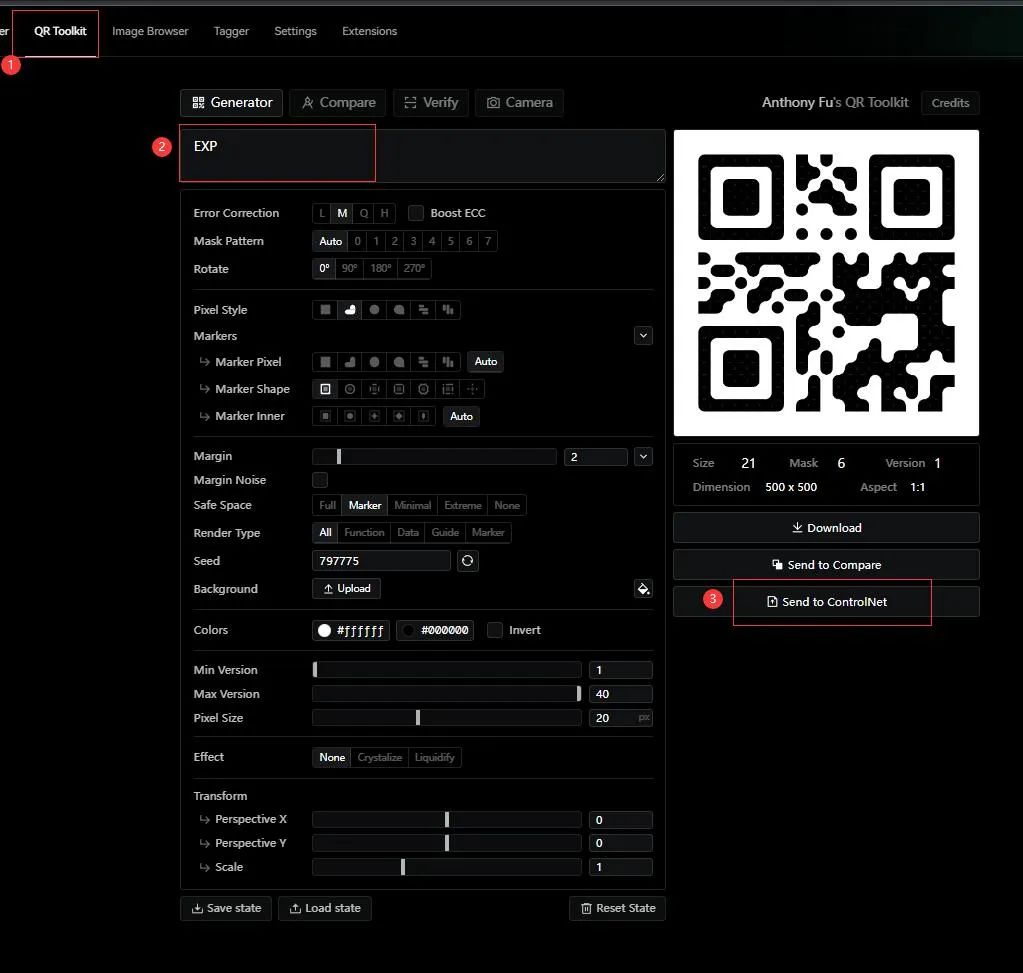
Task: Set Safe Space to Minimal
Action: coord(412,505)
